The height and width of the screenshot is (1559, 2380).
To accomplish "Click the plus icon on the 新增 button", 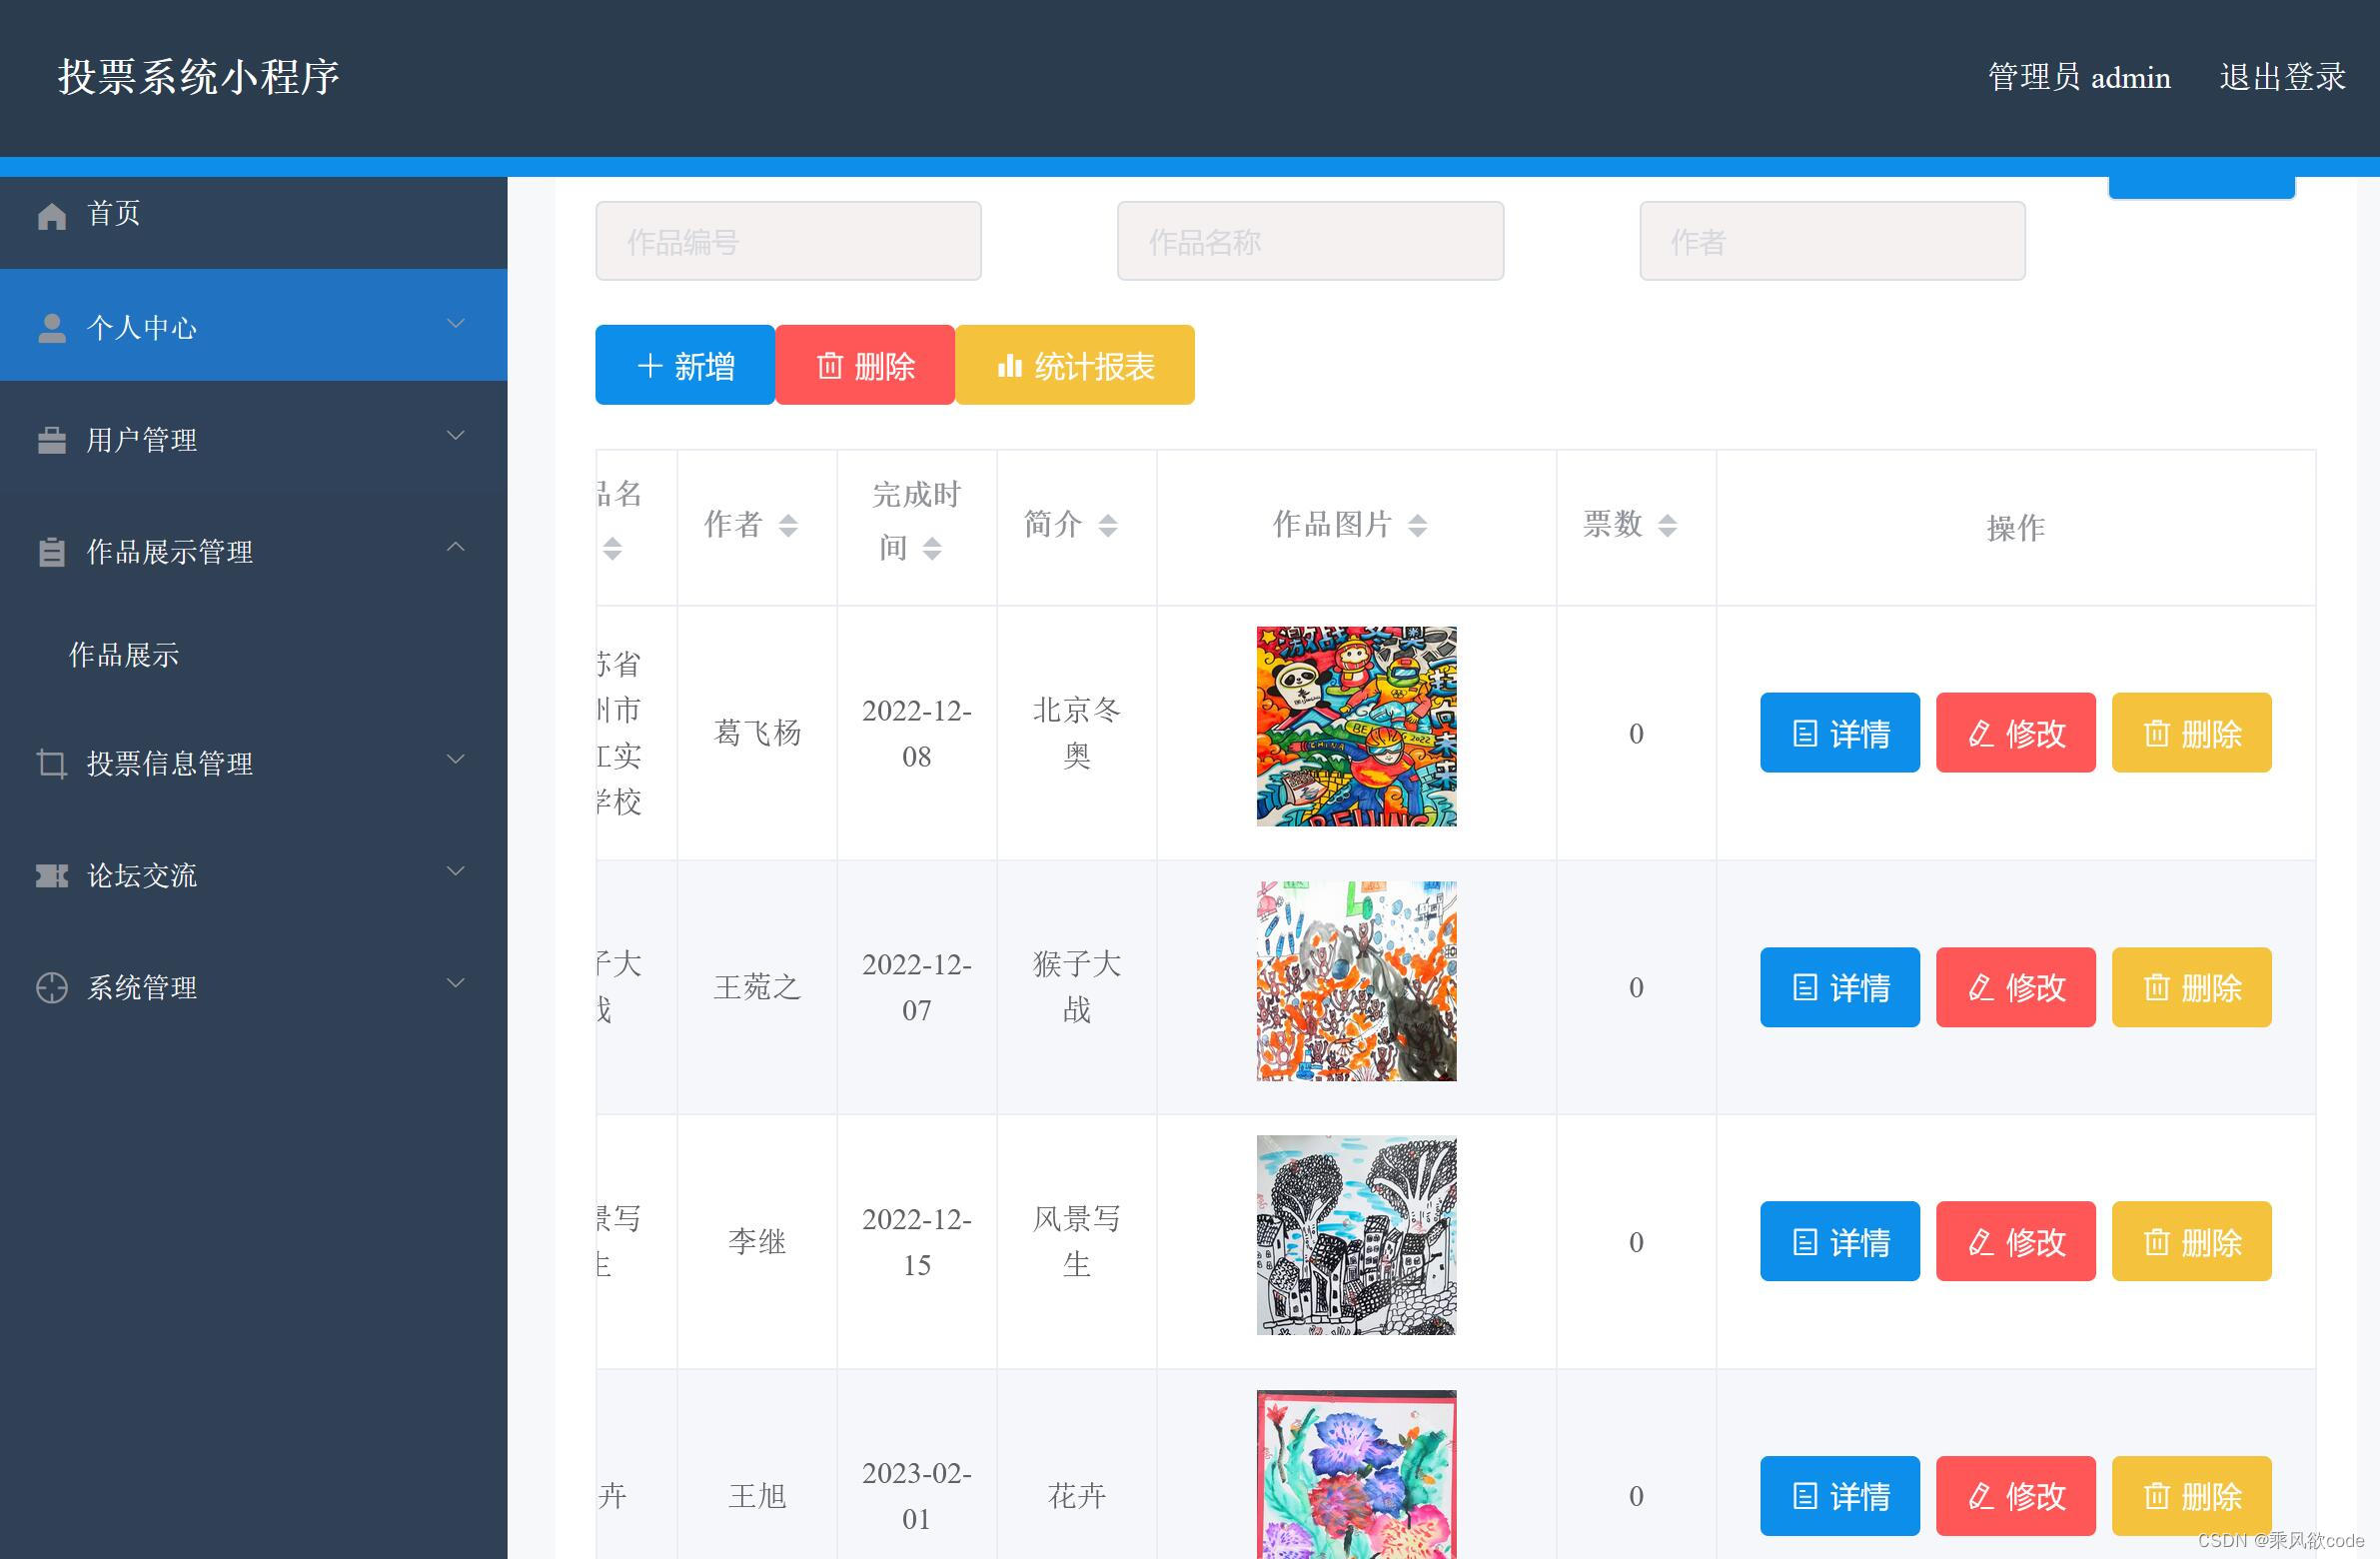I will (650, 365).
